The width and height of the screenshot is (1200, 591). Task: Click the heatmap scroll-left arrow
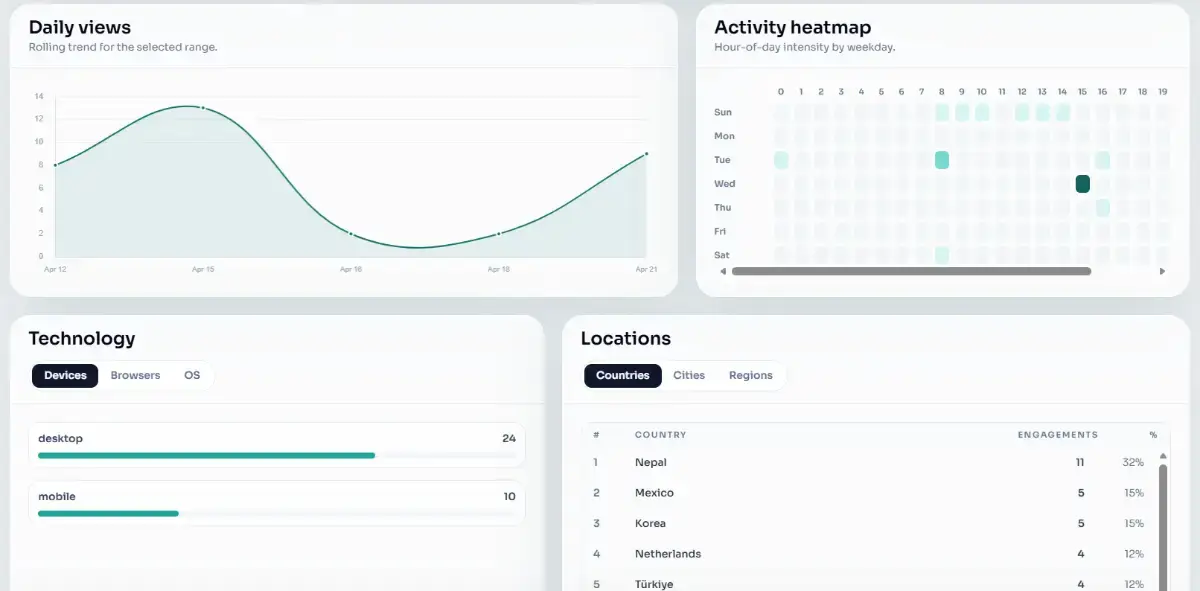coord(723,271)
